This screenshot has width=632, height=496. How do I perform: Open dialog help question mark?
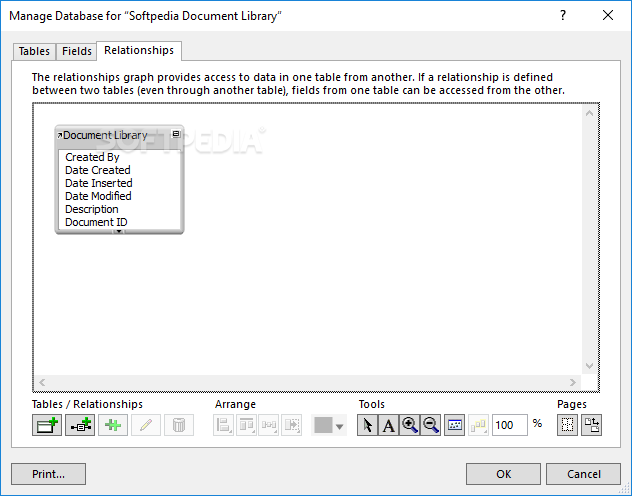tap(563, 15)
